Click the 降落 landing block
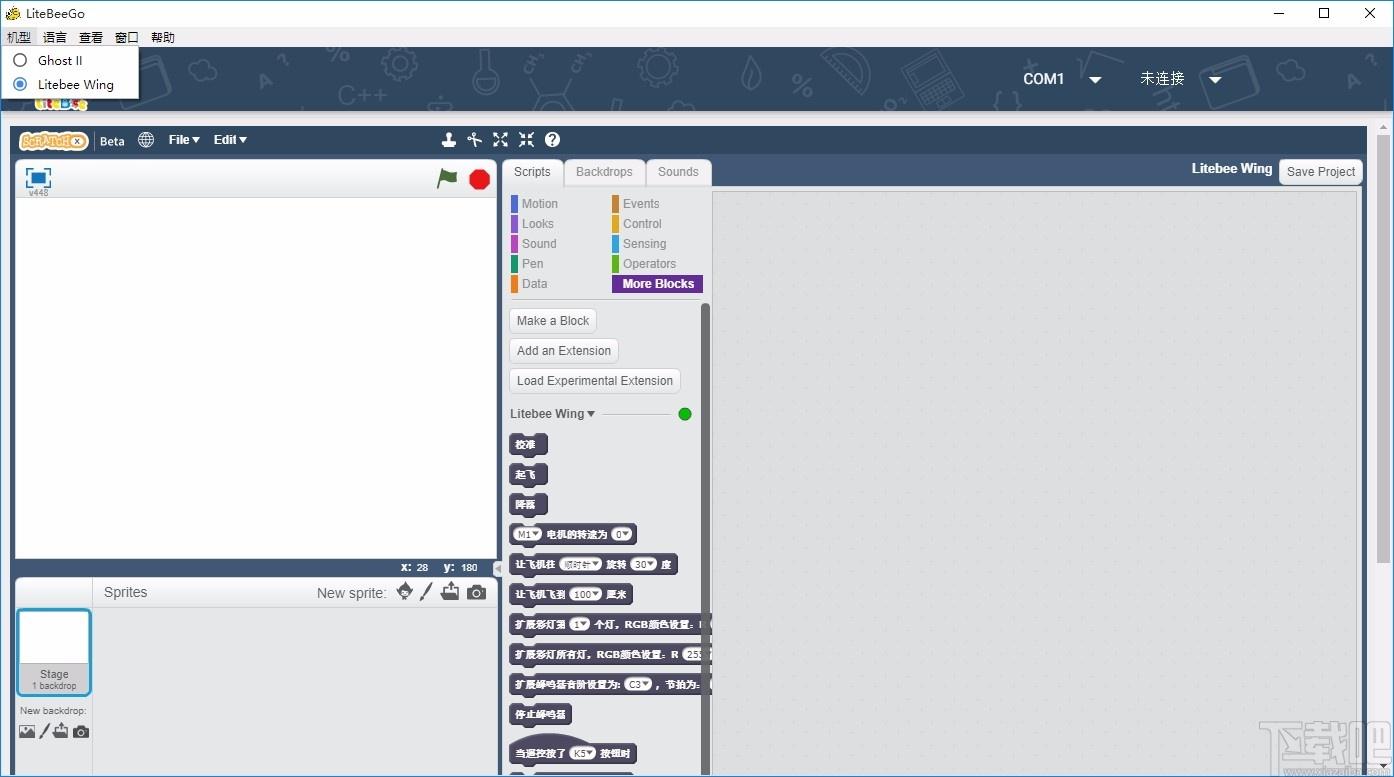The width and height of the screenshot is (1394, 777). point(528,505)
